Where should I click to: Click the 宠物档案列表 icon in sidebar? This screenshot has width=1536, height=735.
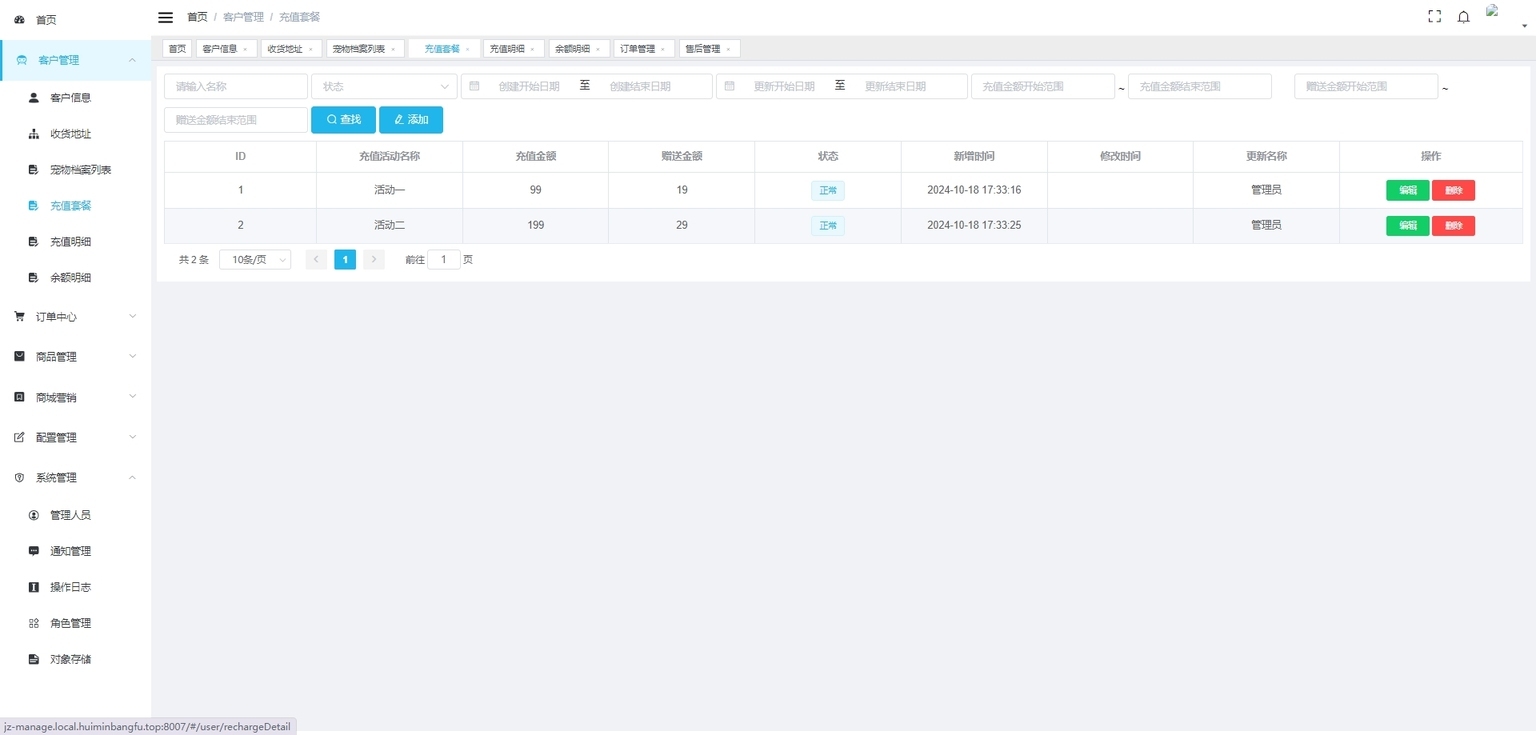click(33, 170)
